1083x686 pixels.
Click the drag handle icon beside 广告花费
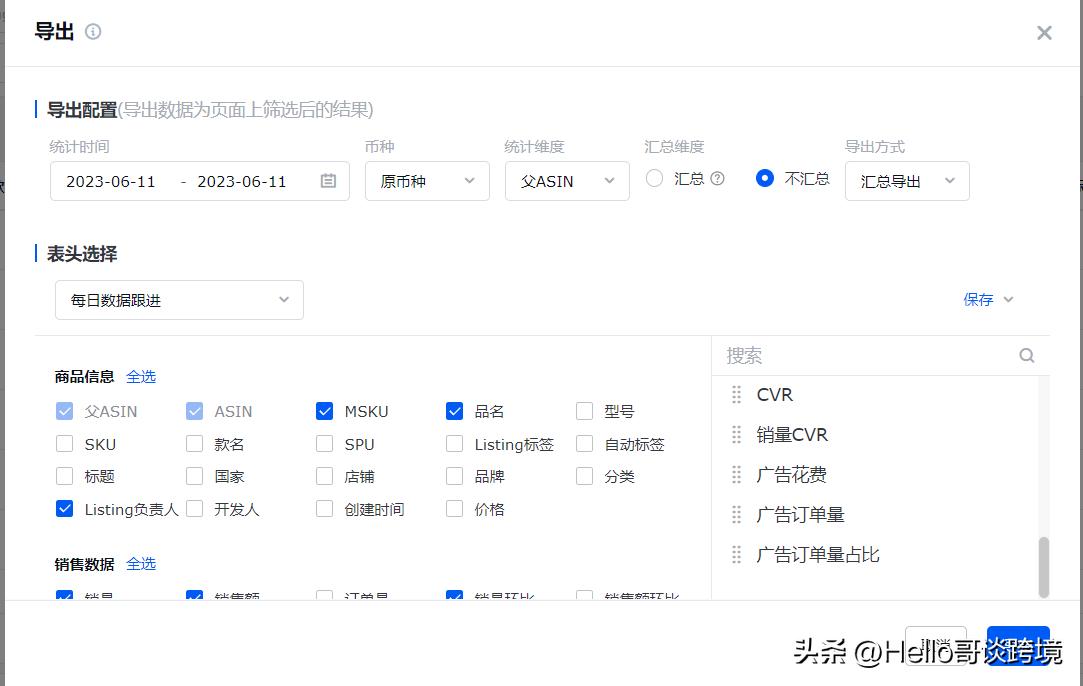(x=736, y=474)
